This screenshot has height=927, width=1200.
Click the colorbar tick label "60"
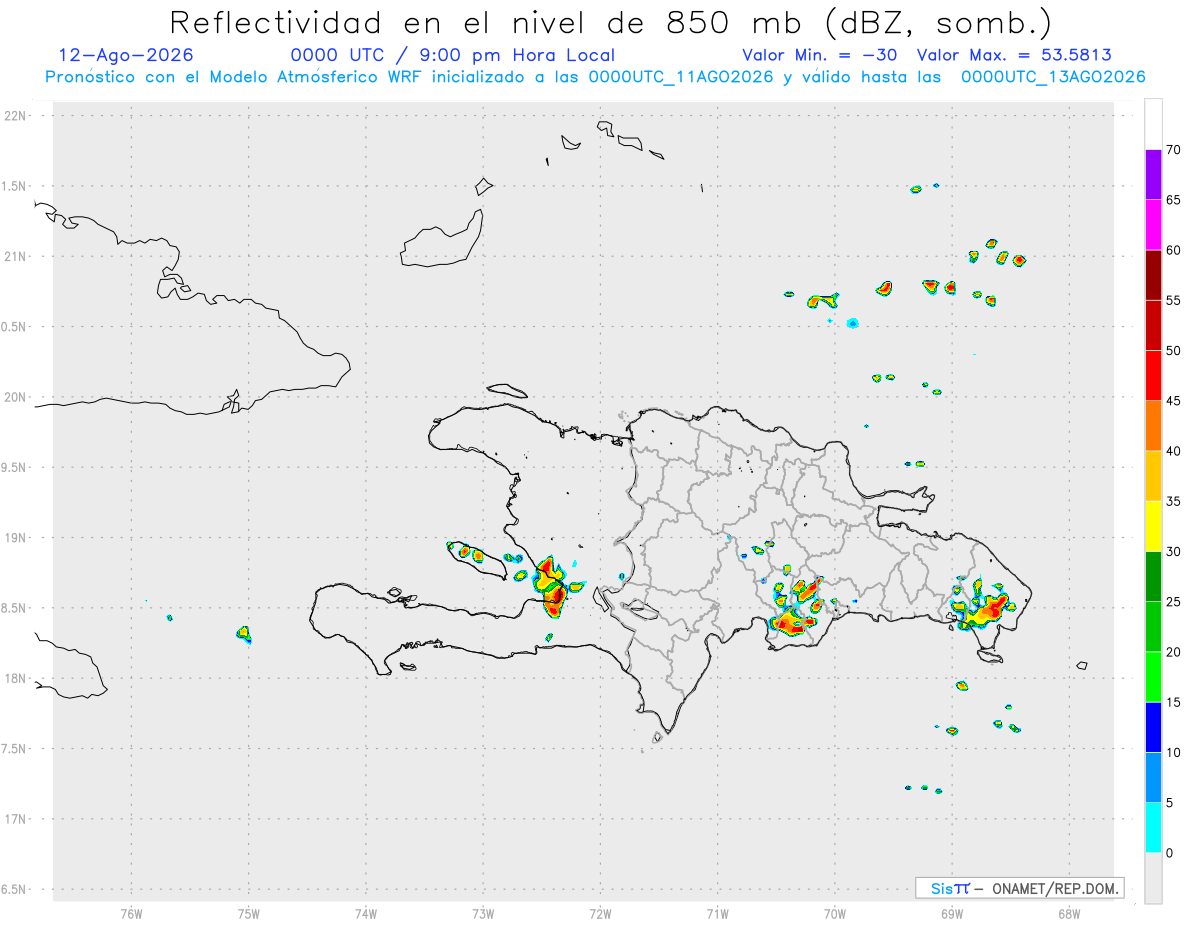[x=1174, y=250]
